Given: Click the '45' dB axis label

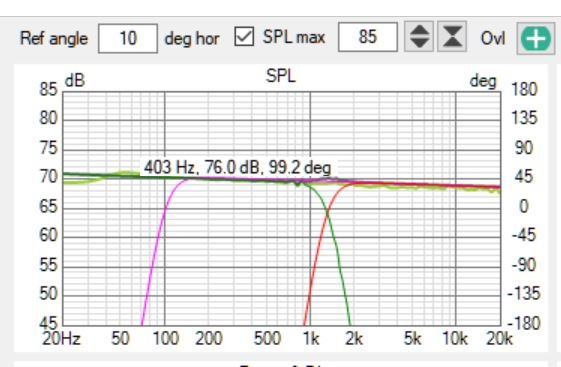Looking at the screenshot, I should pos(48,323).
